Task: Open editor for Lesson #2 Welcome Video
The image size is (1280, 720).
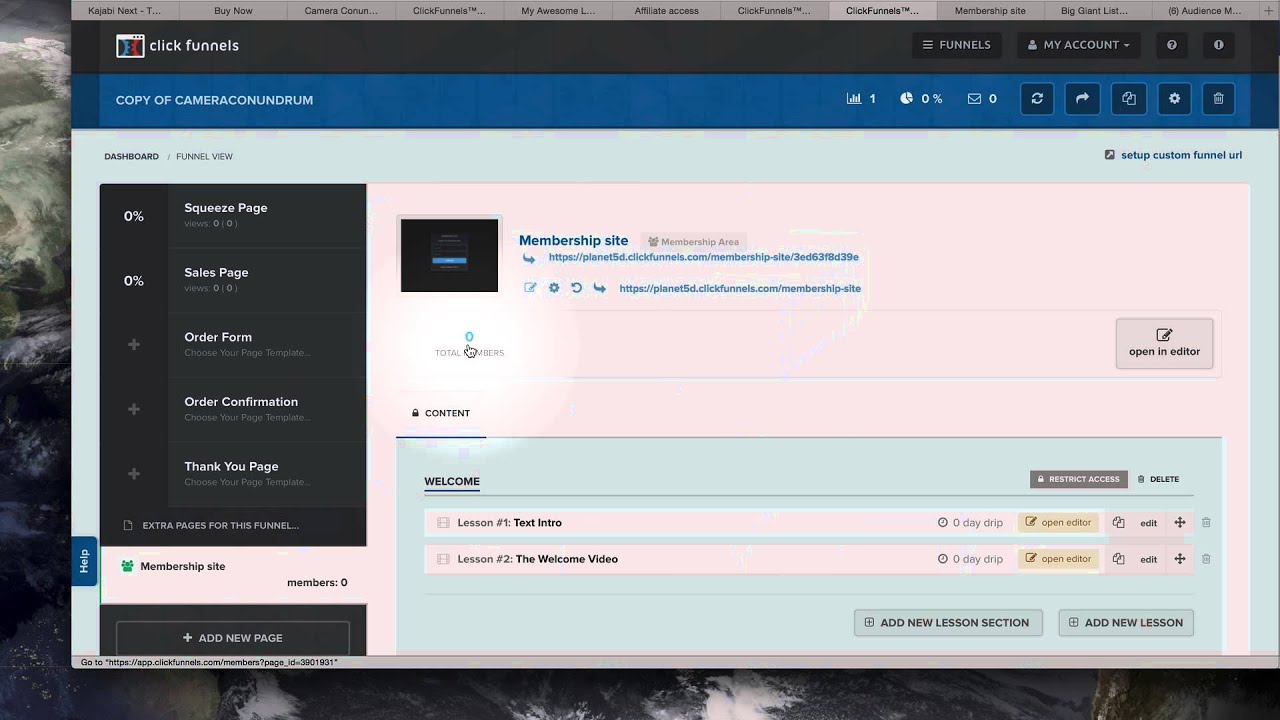Action: (1058, 559)
